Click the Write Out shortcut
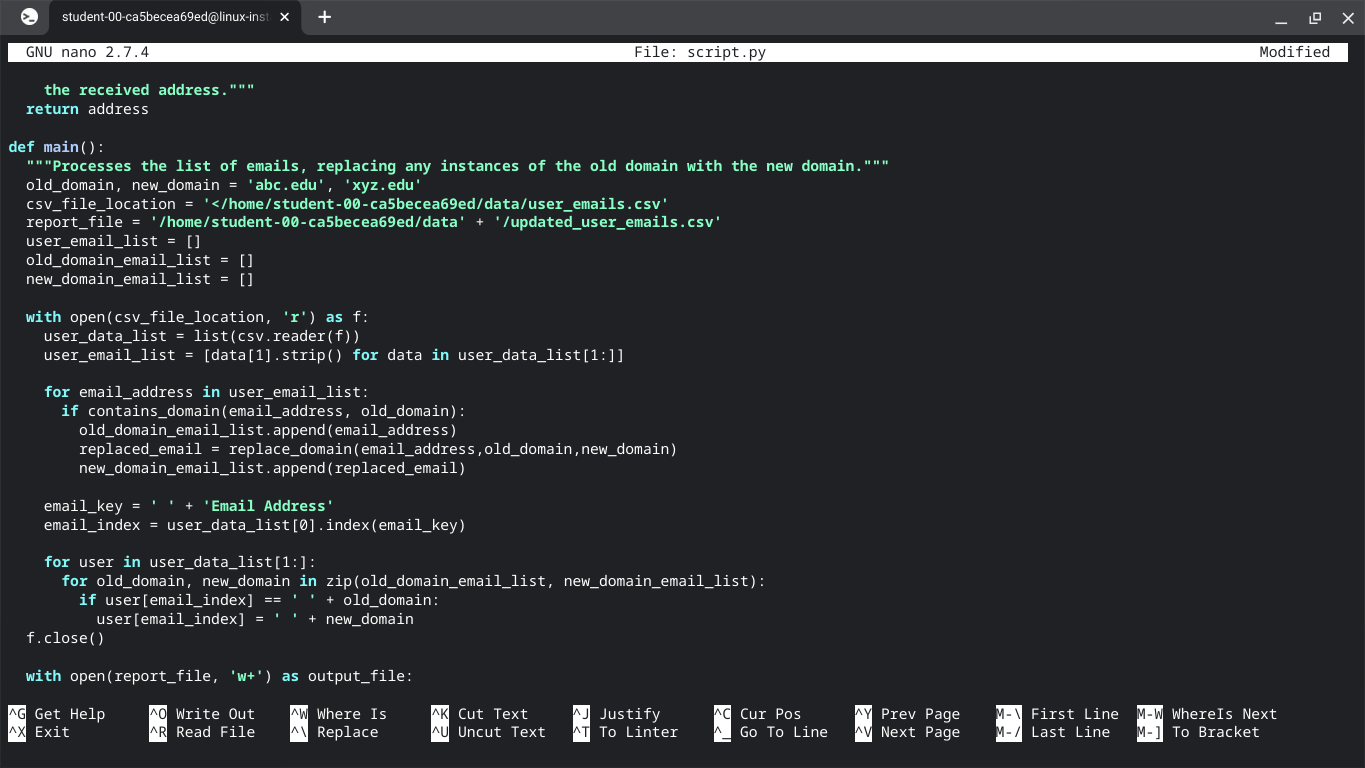Viewport: 1365px width, 768px height. coord(202,714)
